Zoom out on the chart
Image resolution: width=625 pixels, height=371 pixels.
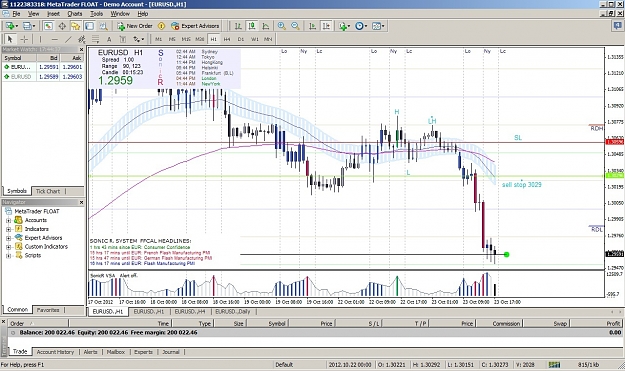pos(295,26)
